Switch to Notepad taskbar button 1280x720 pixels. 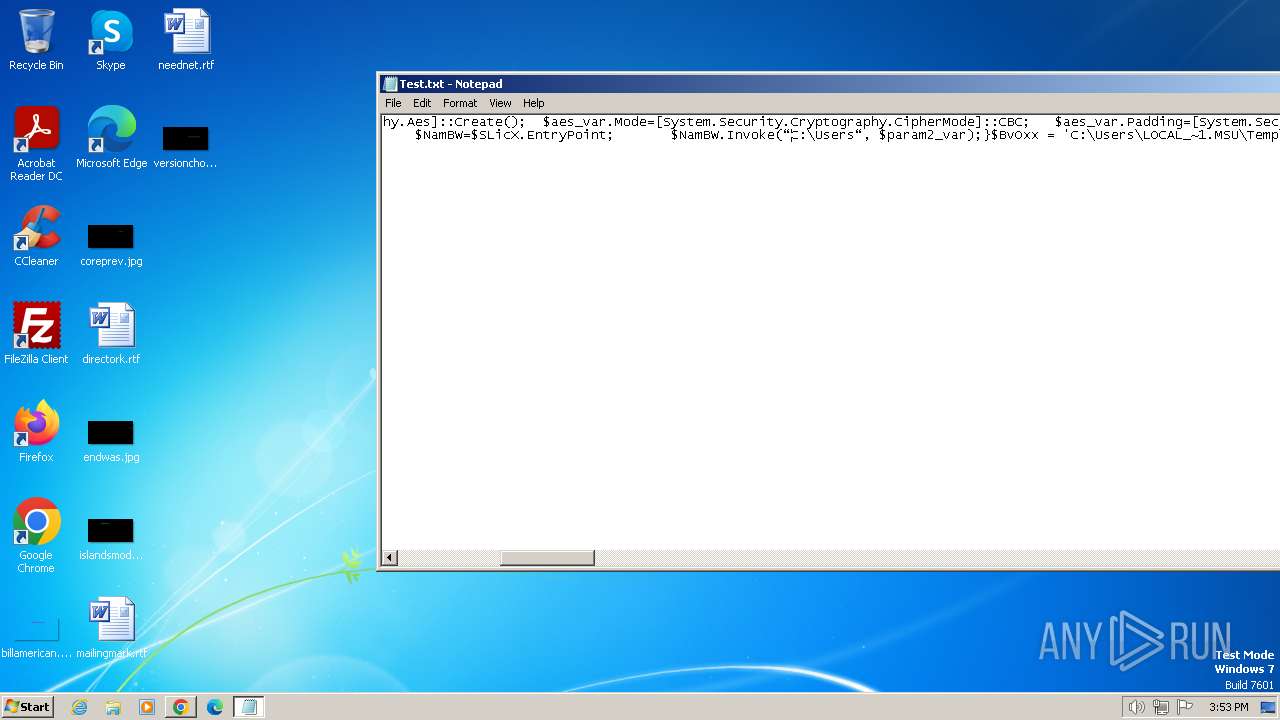click(x=249, y=707)
